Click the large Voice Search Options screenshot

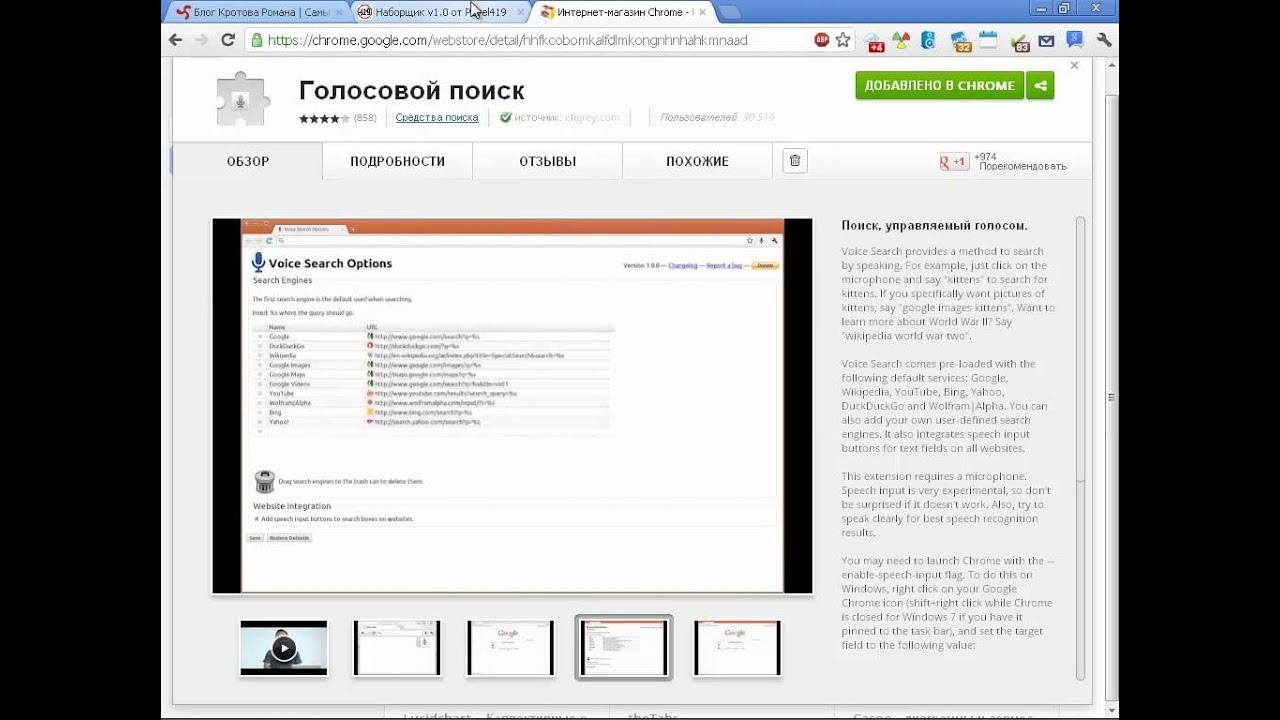point(512,405)
